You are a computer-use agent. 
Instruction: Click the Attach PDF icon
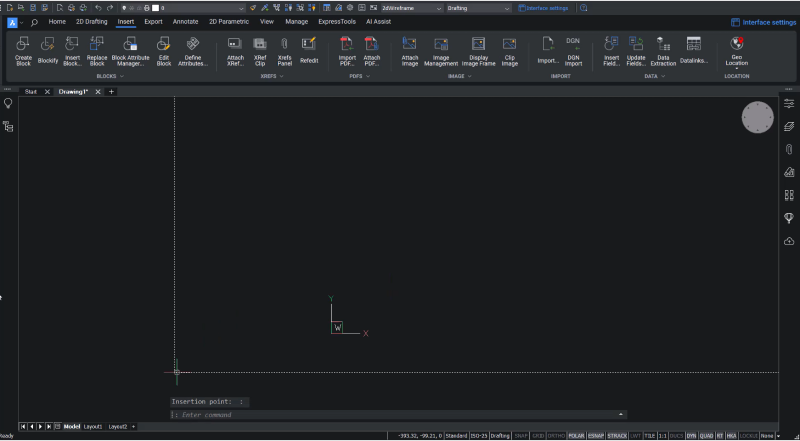[372, 51]
